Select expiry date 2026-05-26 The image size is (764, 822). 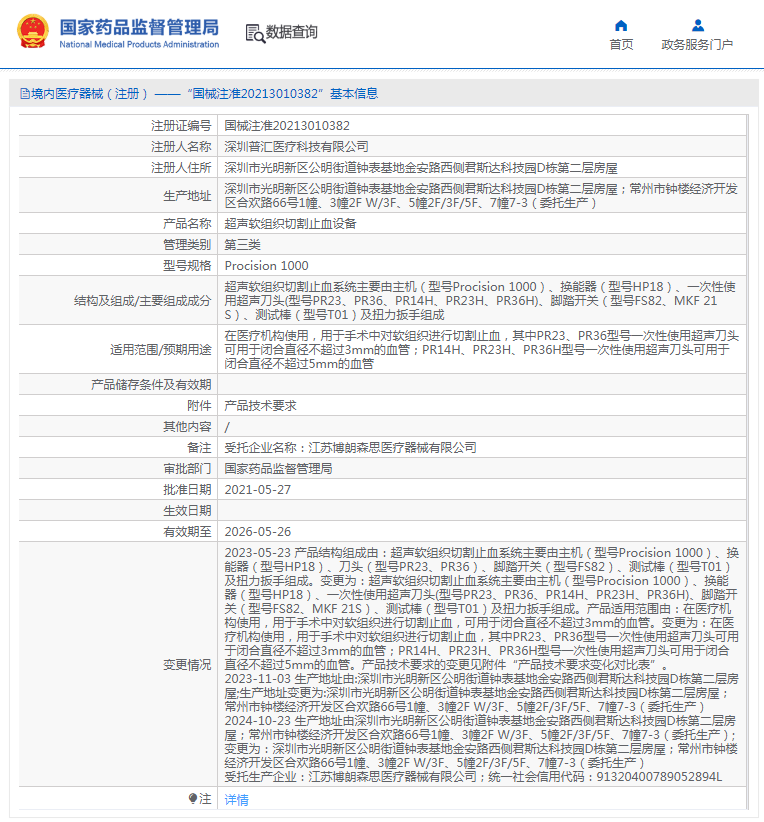click(x=257, y=532)
